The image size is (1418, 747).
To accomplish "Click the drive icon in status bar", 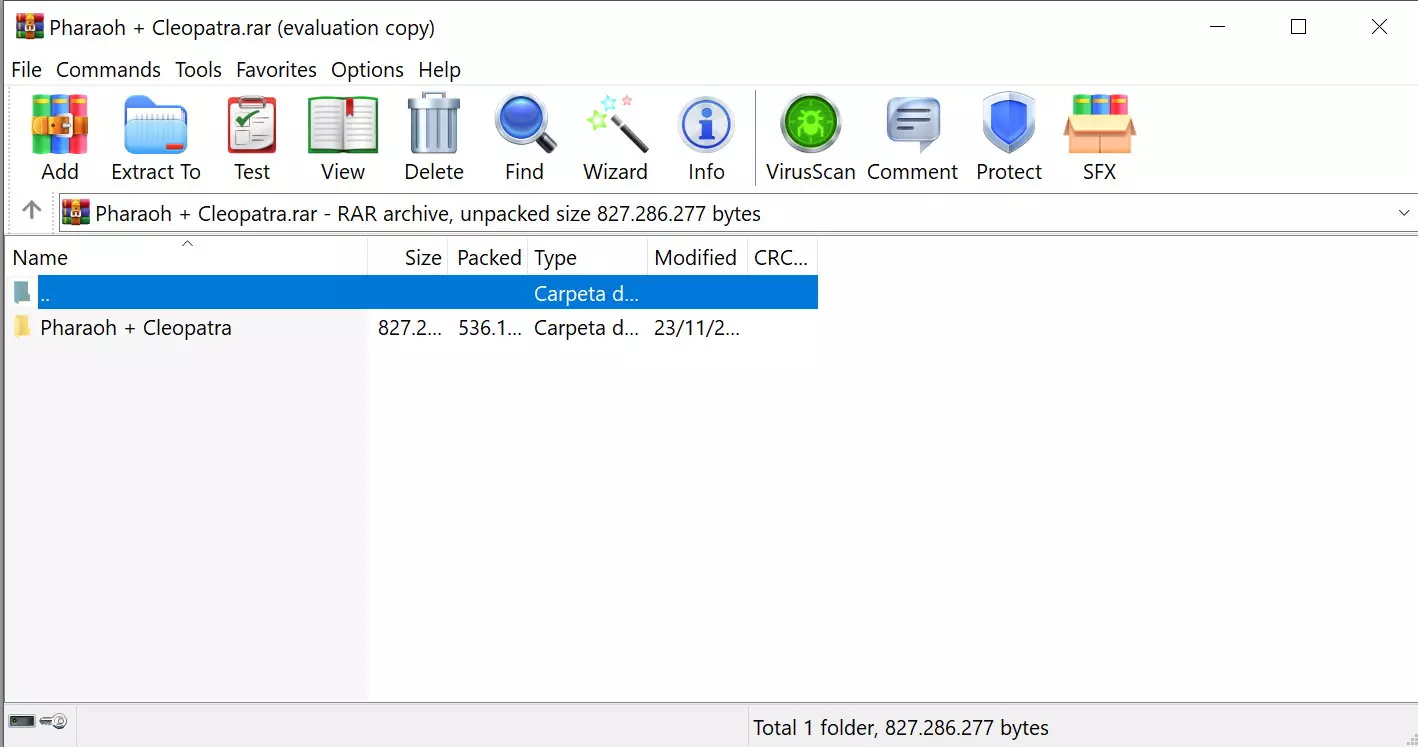I will click(x=21, y=720).
